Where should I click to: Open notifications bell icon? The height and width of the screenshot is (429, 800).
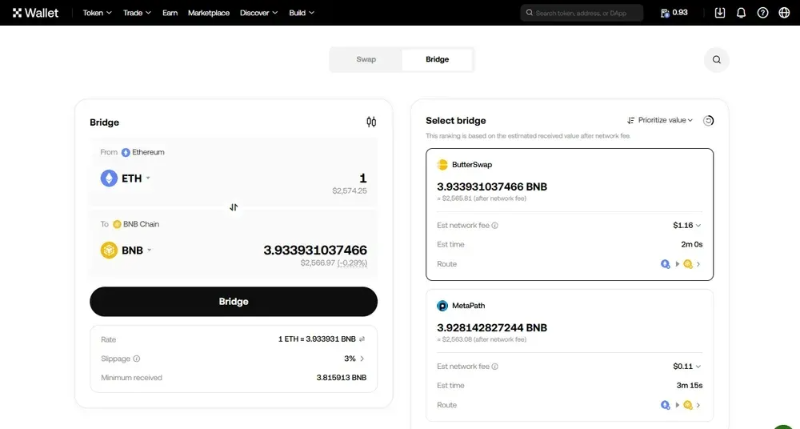pyautogui.click(x=741, y=13)
